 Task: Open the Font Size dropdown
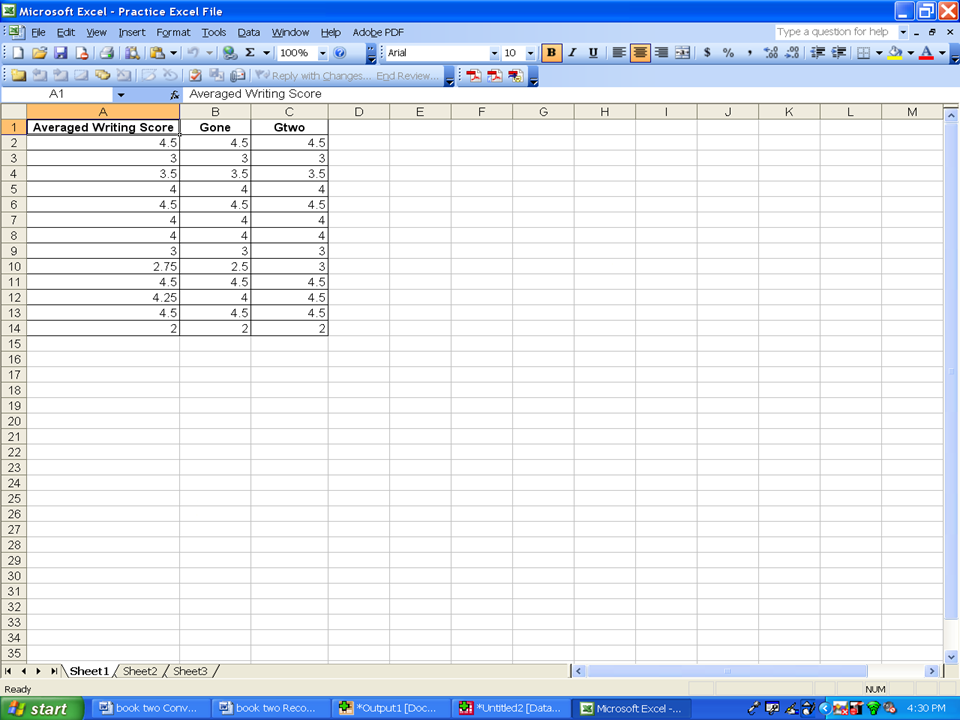pos(530,53)
